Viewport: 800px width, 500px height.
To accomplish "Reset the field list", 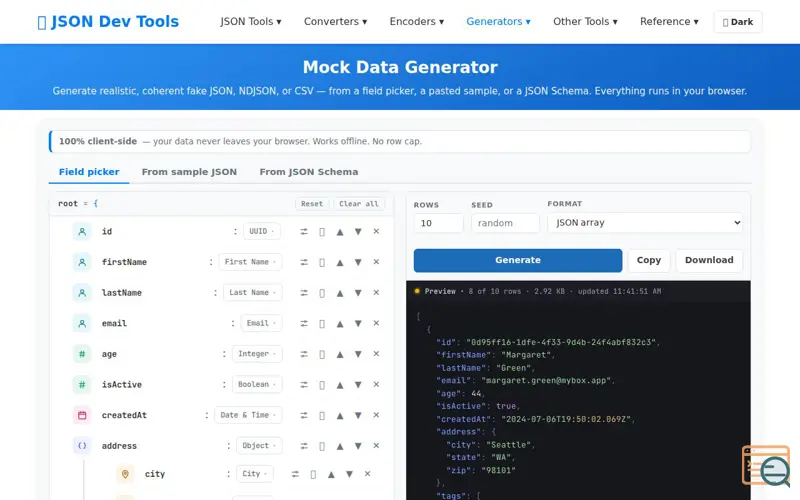I will (312, 204).
